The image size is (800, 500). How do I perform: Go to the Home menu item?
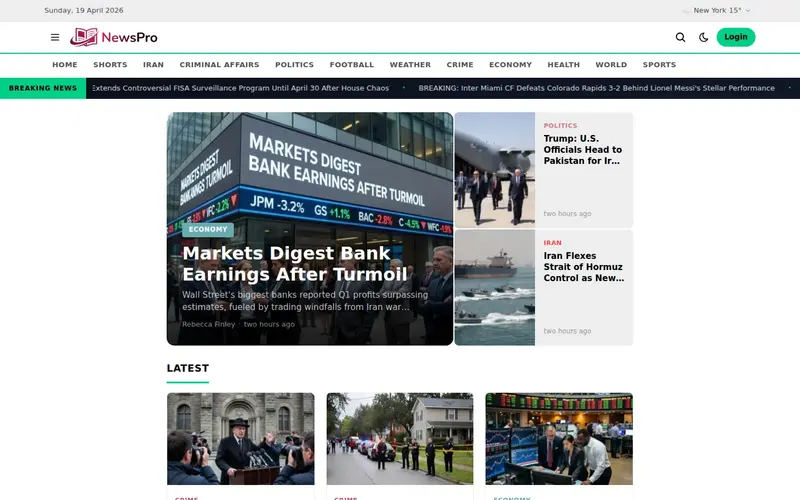65,65
